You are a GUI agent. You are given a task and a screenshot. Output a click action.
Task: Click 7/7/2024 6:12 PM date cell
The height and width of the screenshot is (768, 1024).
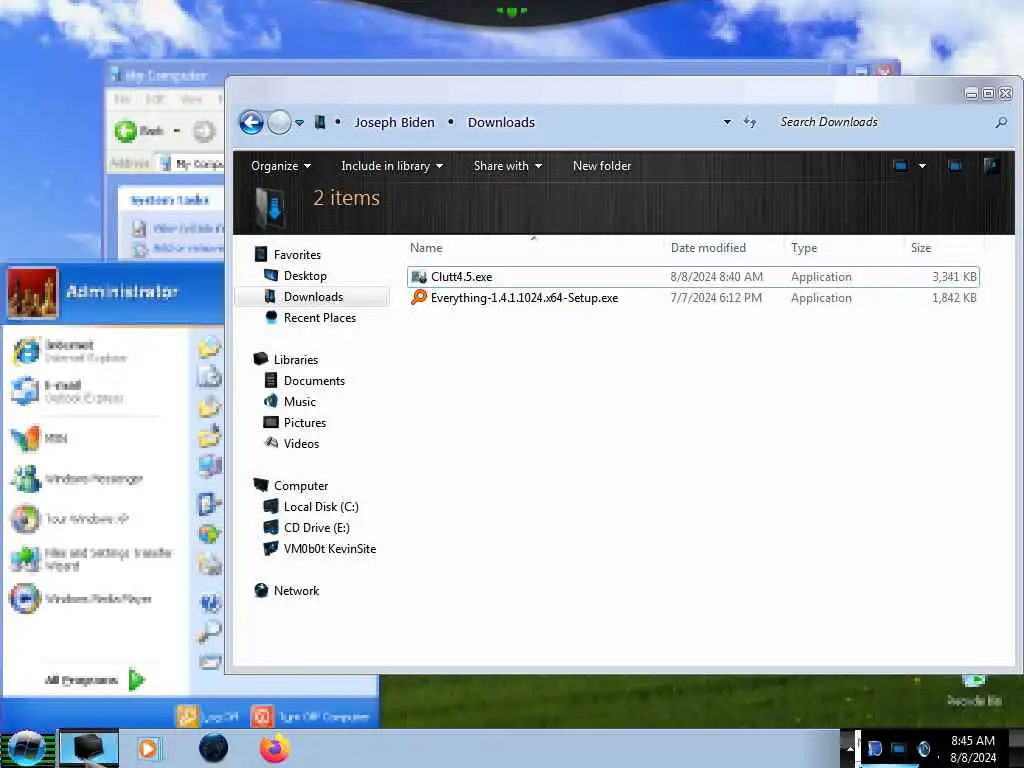pos(716,298)
